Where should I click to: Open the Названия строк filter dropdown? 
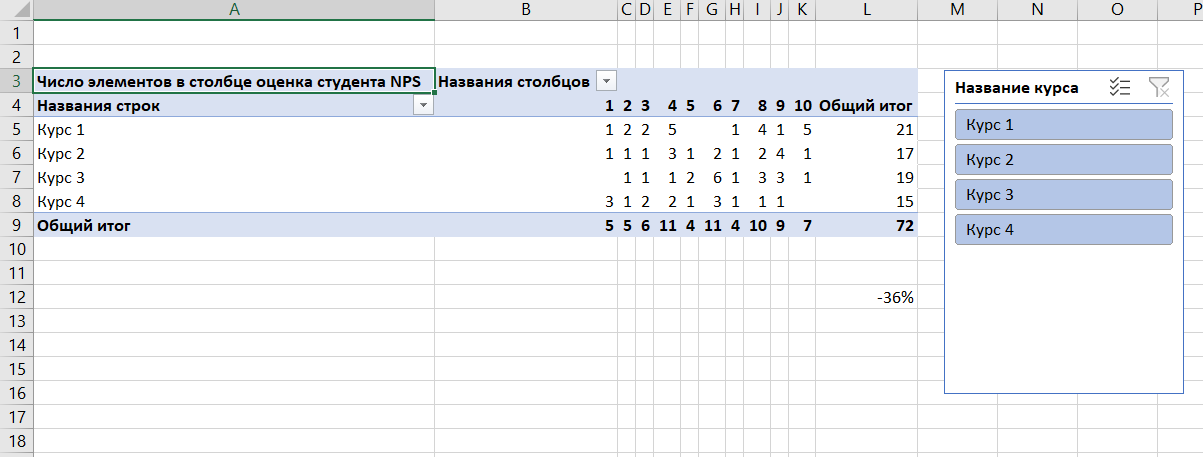tap(424, 105)
